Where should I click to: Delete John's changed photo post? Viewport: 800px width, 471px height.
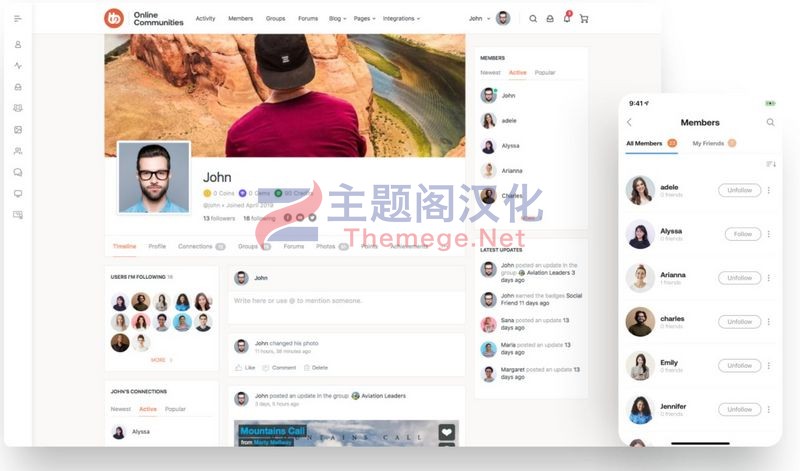click(x=316, y=367)
